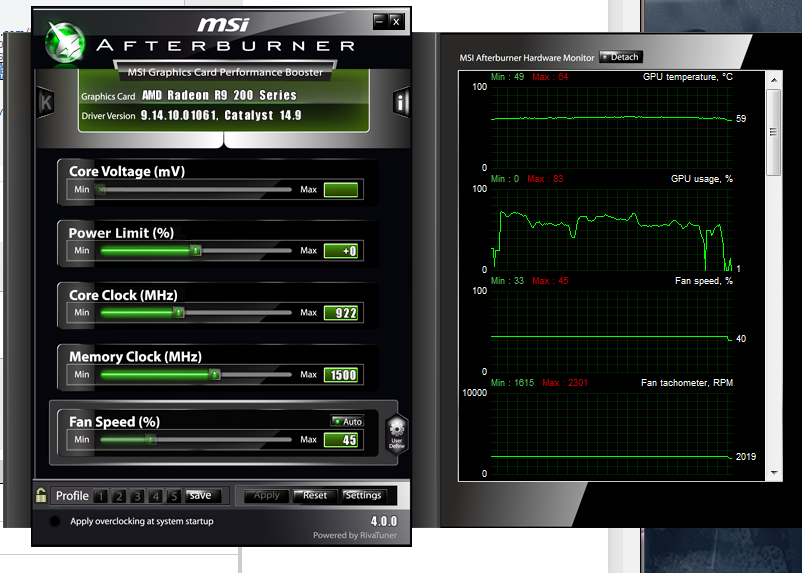Click the MSI Afterburner jet logo
Screen dimensions: 802x573
64,43
